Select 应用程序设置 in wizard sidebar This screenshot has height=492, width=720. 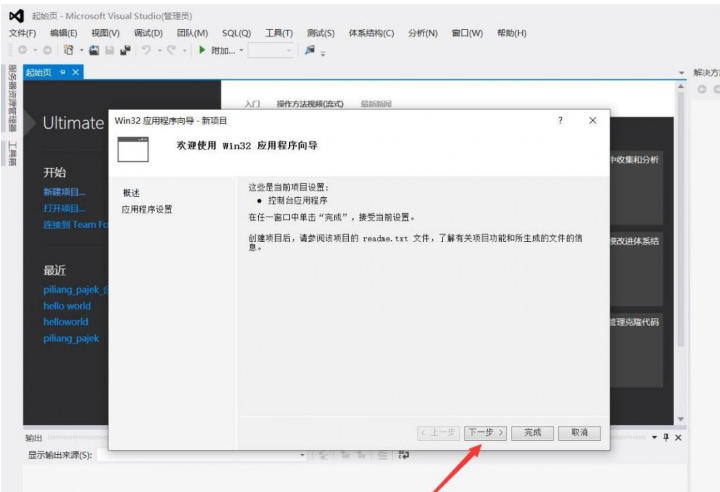(147, 209)
